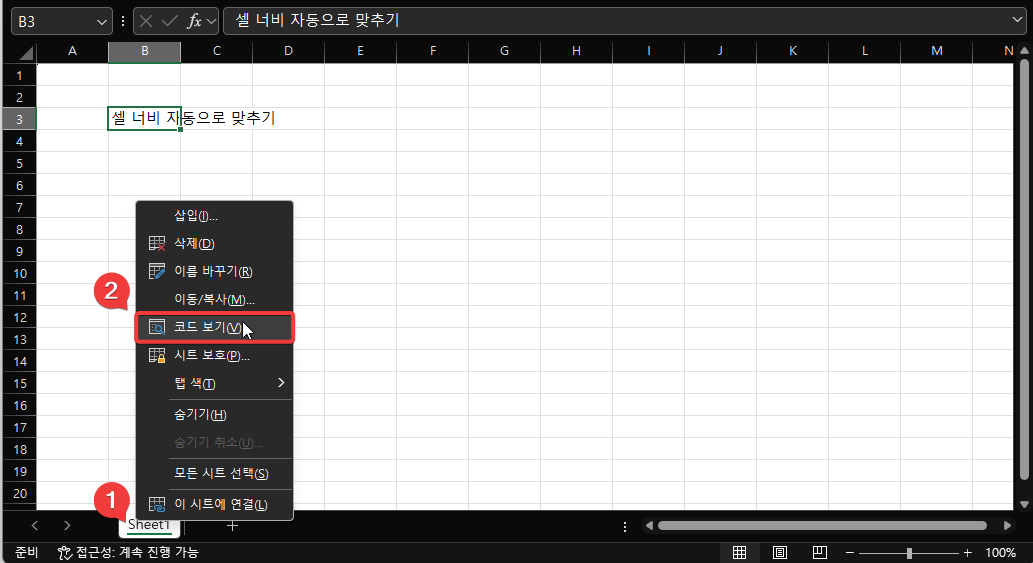Select column G header
The width and height of the screenshot is (1033, 563).
click(504, 51)
